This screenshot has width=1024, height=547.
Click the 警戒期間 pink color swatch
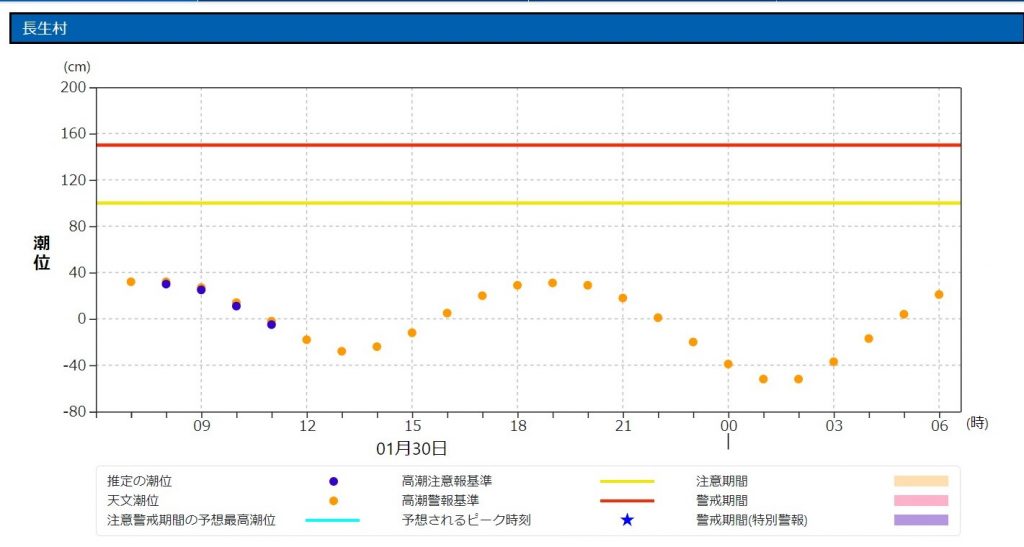(x=921, y=501)
